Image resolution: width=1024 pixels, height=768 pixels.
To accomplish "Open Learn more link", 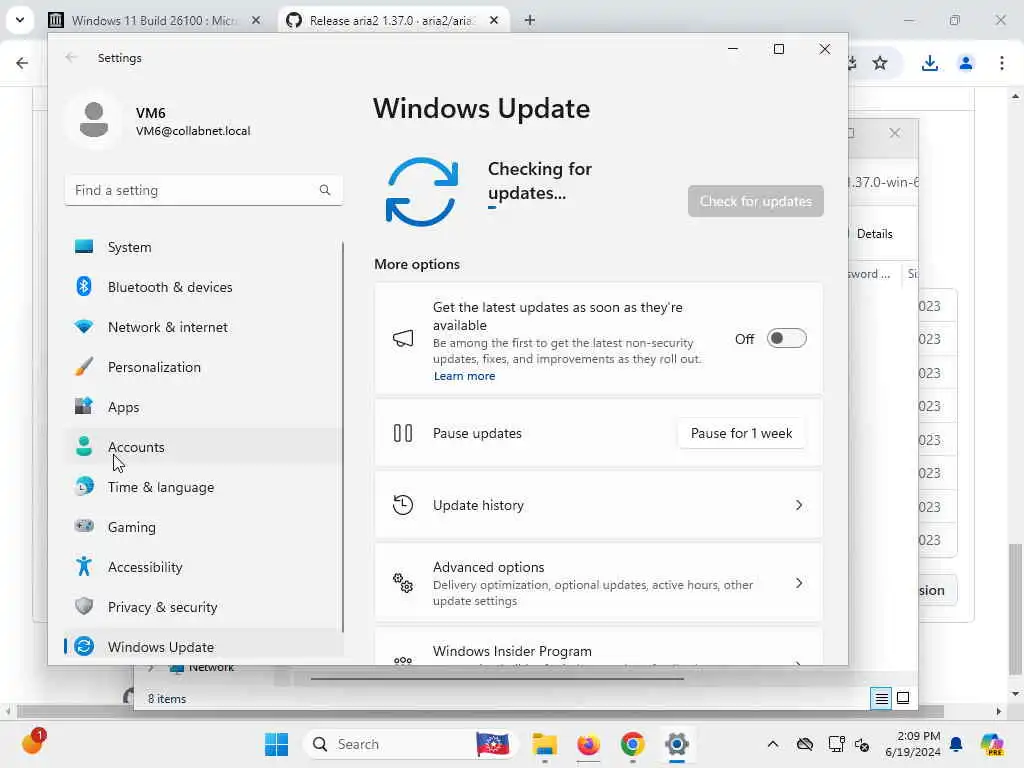I will [464, 376].
